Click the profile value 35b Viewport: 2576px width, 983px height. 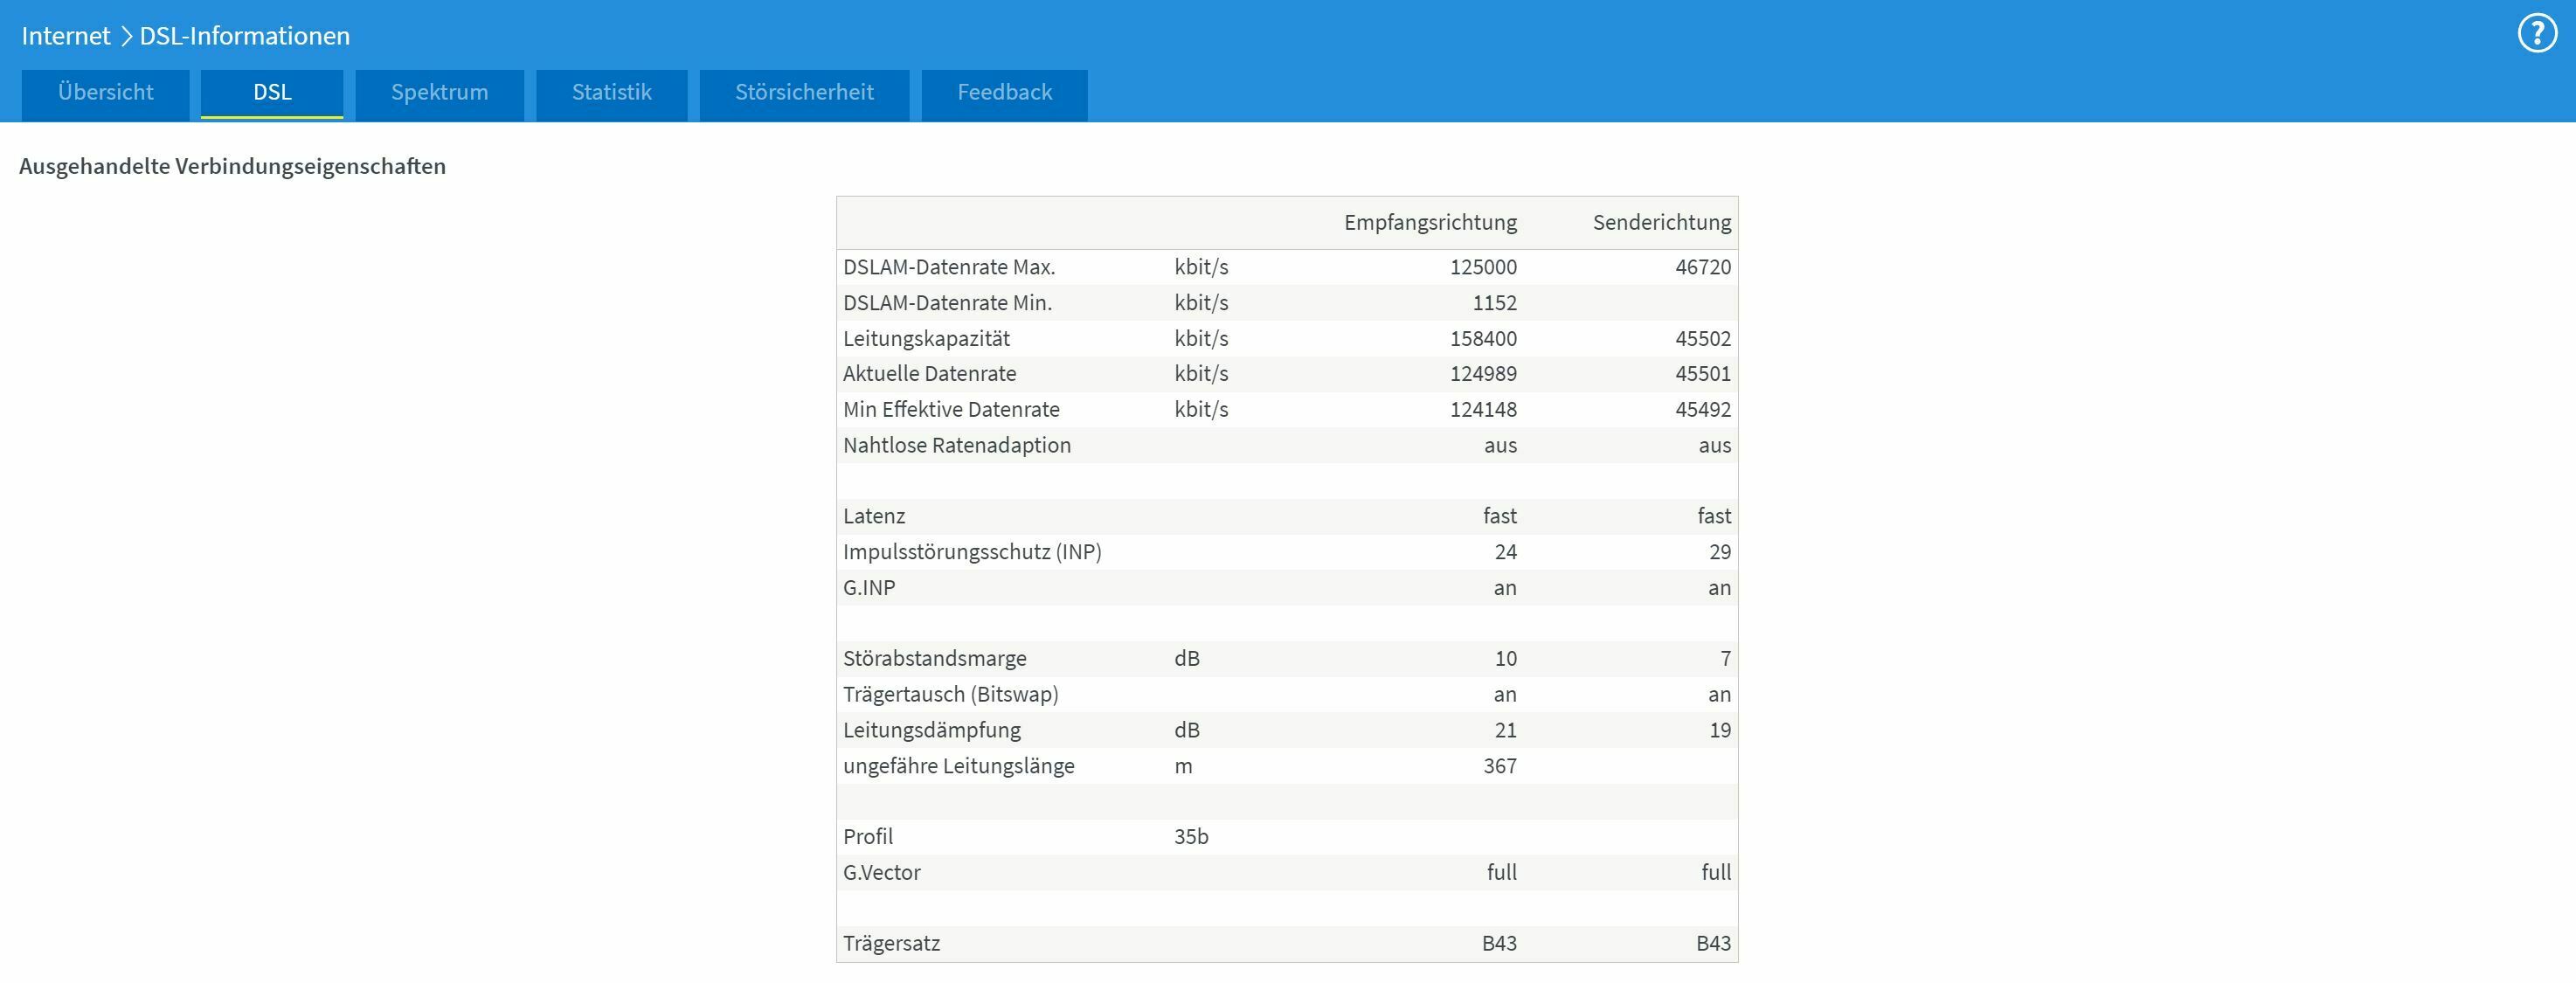click(x=1191, y=837)
